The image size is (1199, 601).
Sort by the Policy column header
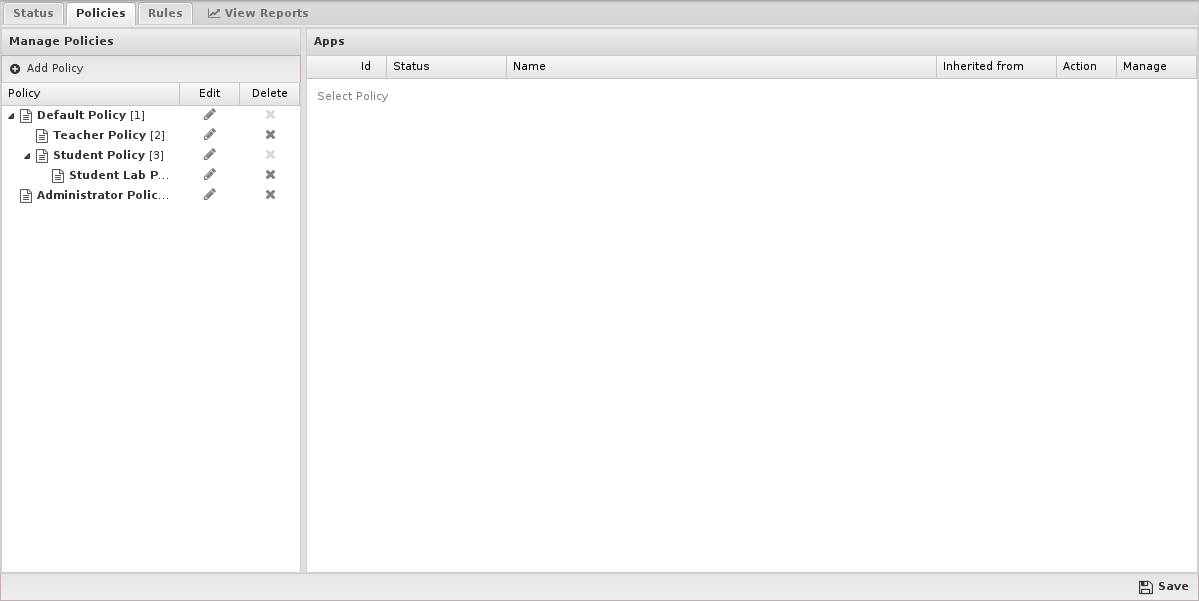pos(90,93)
